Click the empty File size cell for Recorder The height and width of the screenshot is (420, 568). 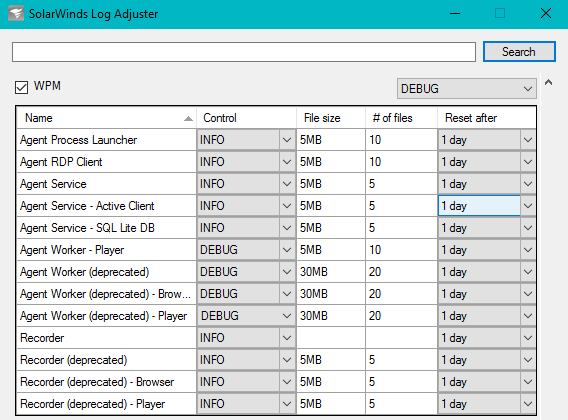[x=331, y=338]
